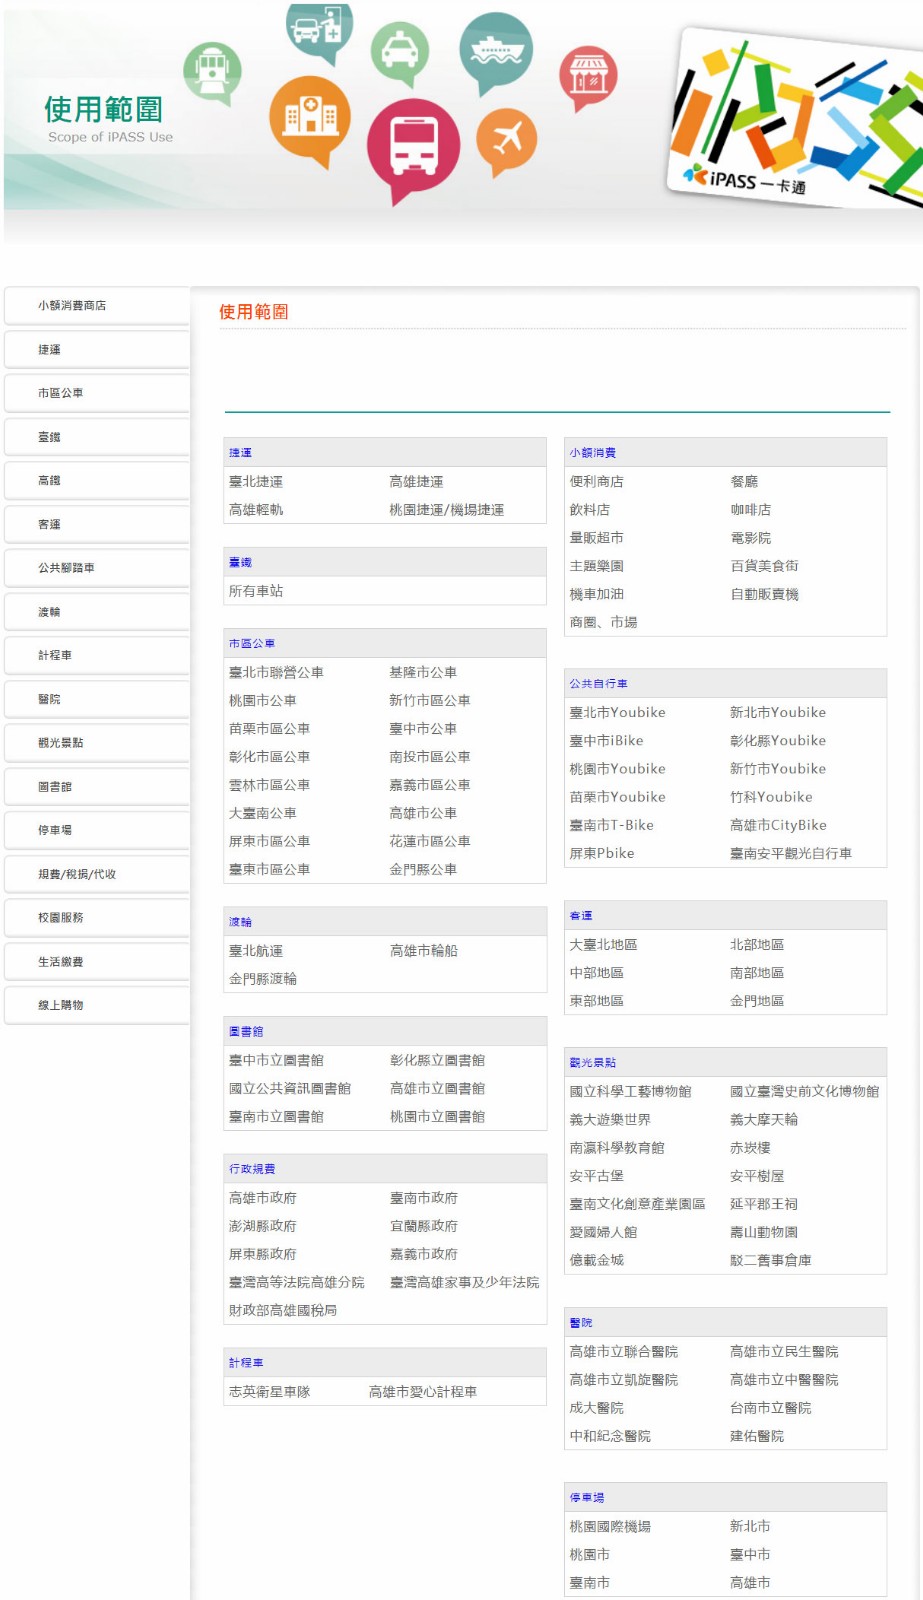Click the 渡輪 section header link
Viewport: 923px width, 1600px height.
(240, 922)
